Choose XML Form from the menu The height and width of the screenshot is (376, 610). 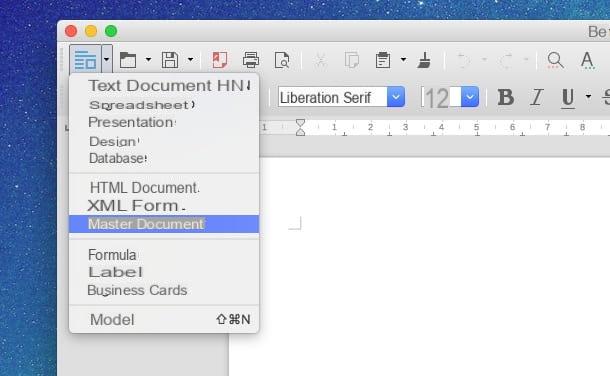[164, 205]
